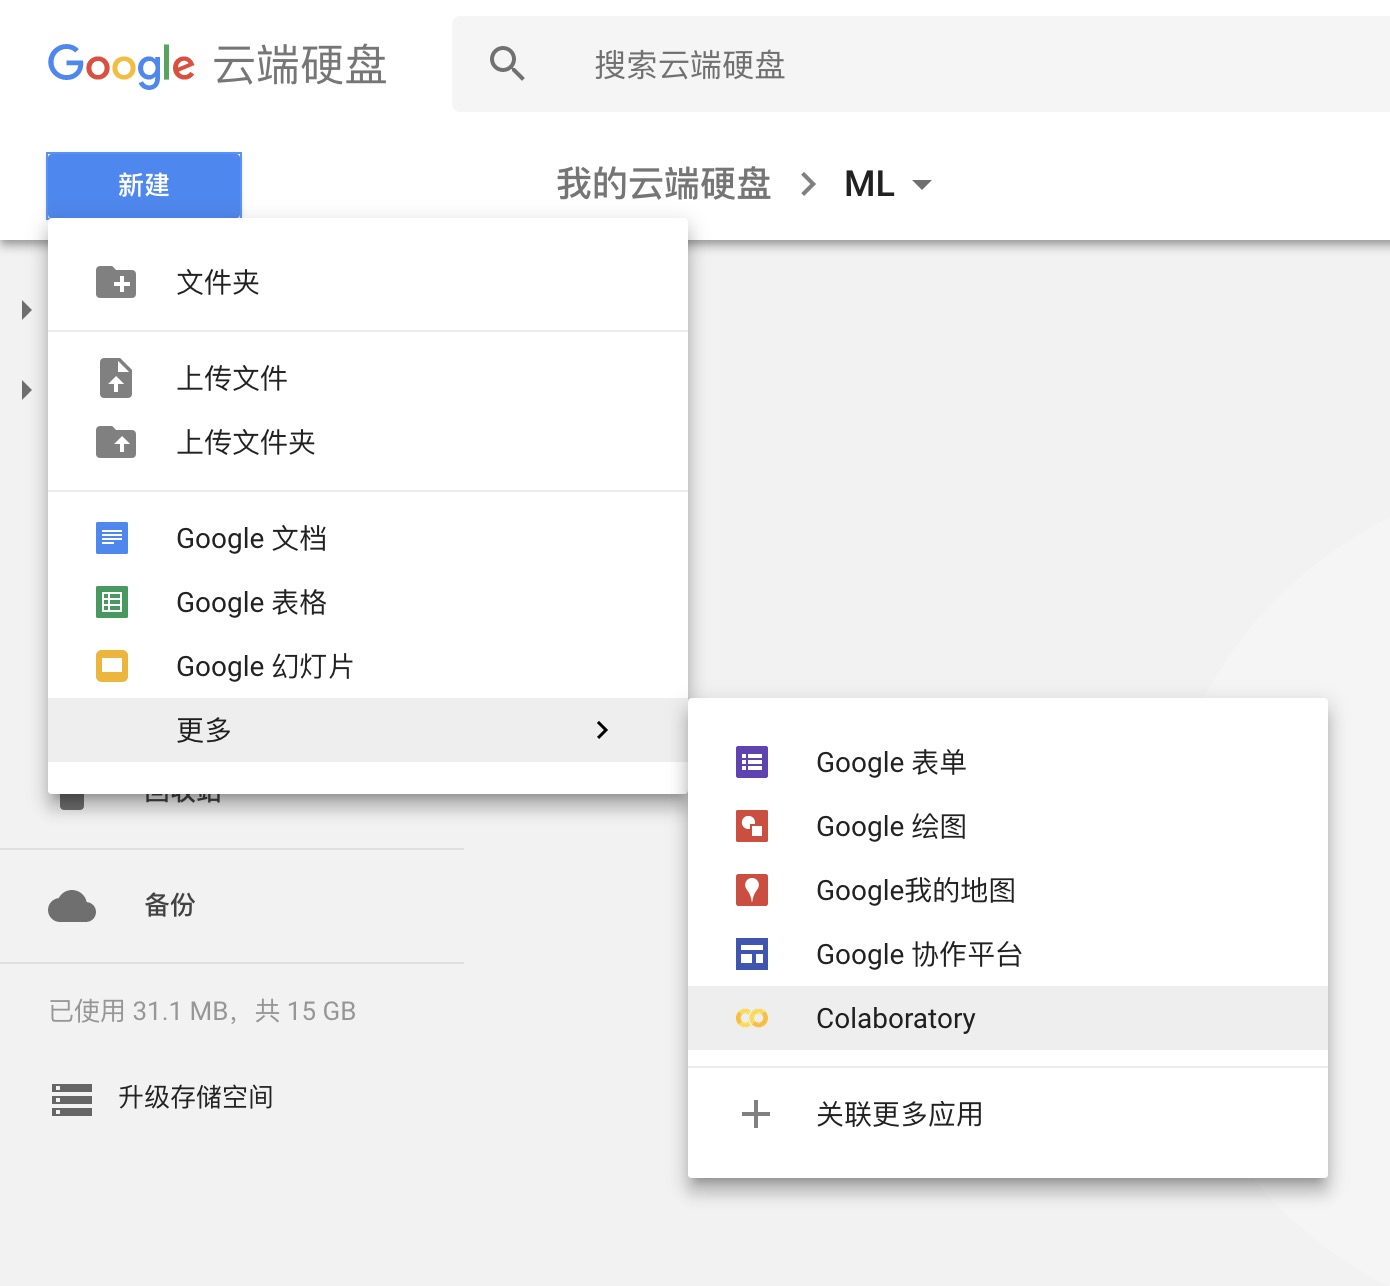1390x1286 pixels.
Task: Click the Google Forms icon
Action: [x=752, y=762]
